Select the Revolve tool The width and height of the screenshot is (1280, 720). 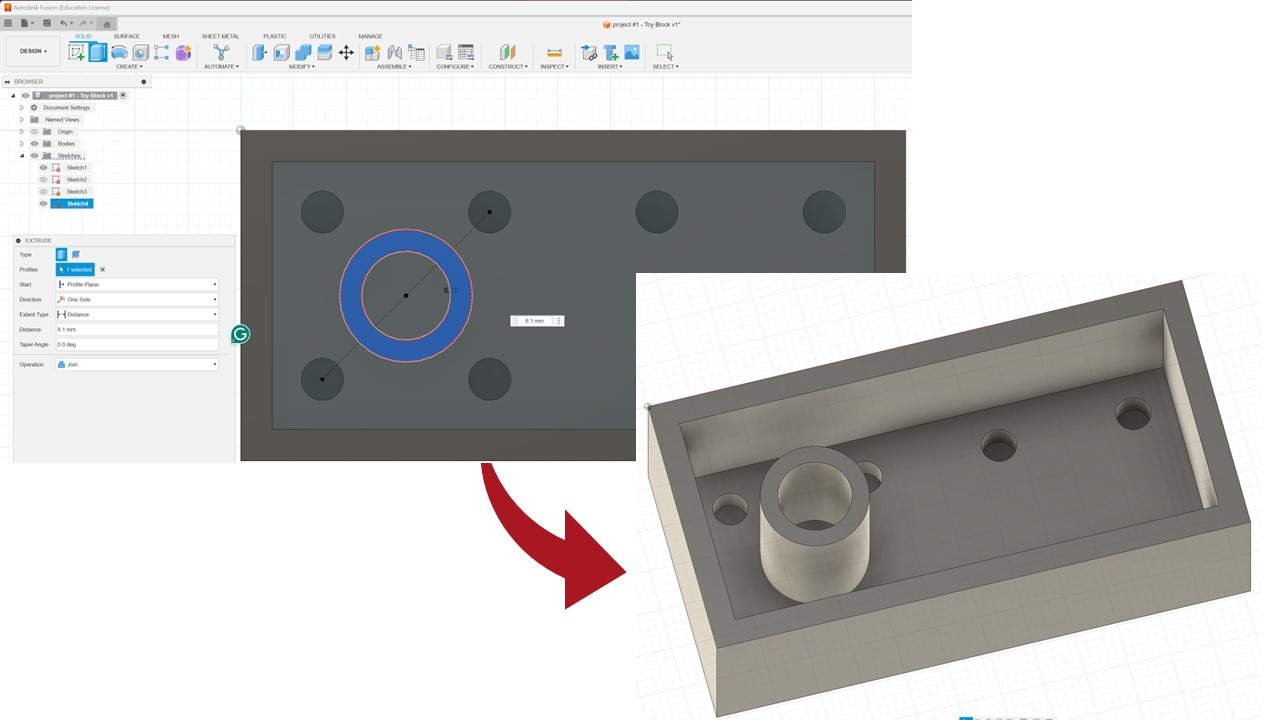tap(119, 53)
